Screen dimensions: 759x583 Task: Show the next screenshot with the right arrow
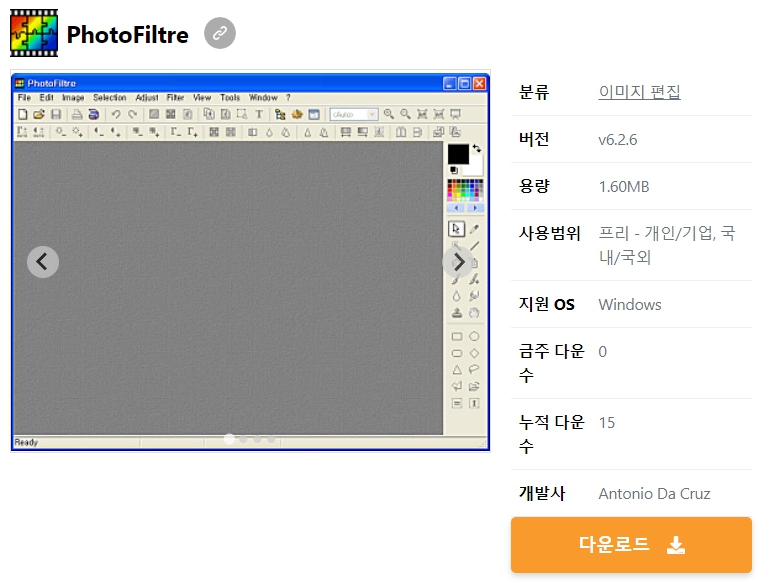pyautogui.click(x=458, y=262)
